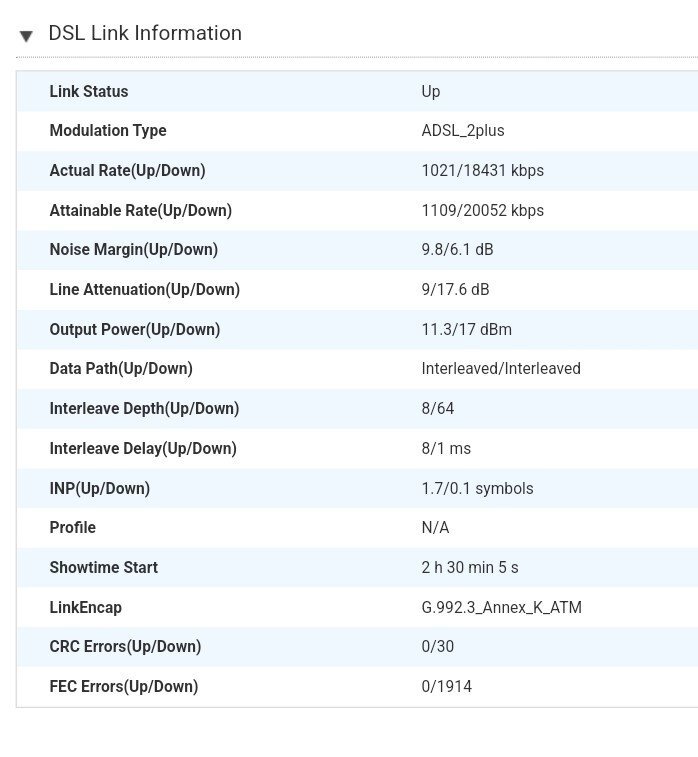
Task: Select the Line Attenuation(Up/Down) label
Action: click(x=145, y=290)
